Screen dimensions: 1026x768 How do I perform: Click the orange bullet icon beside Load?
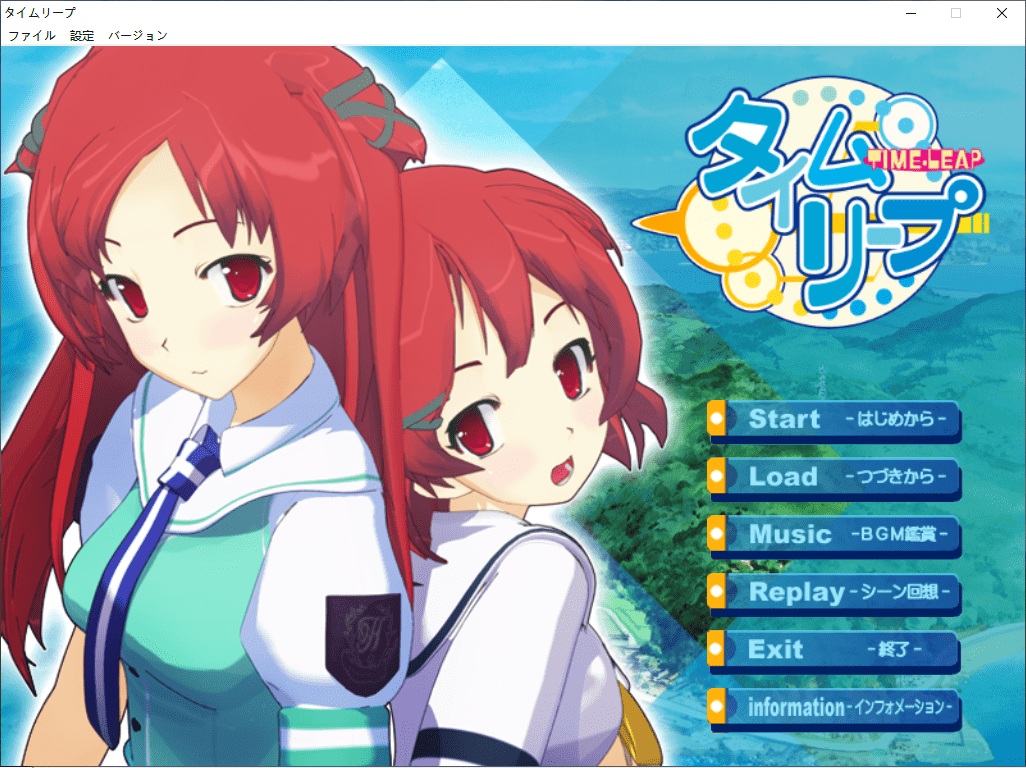click(x=717, y=477)
